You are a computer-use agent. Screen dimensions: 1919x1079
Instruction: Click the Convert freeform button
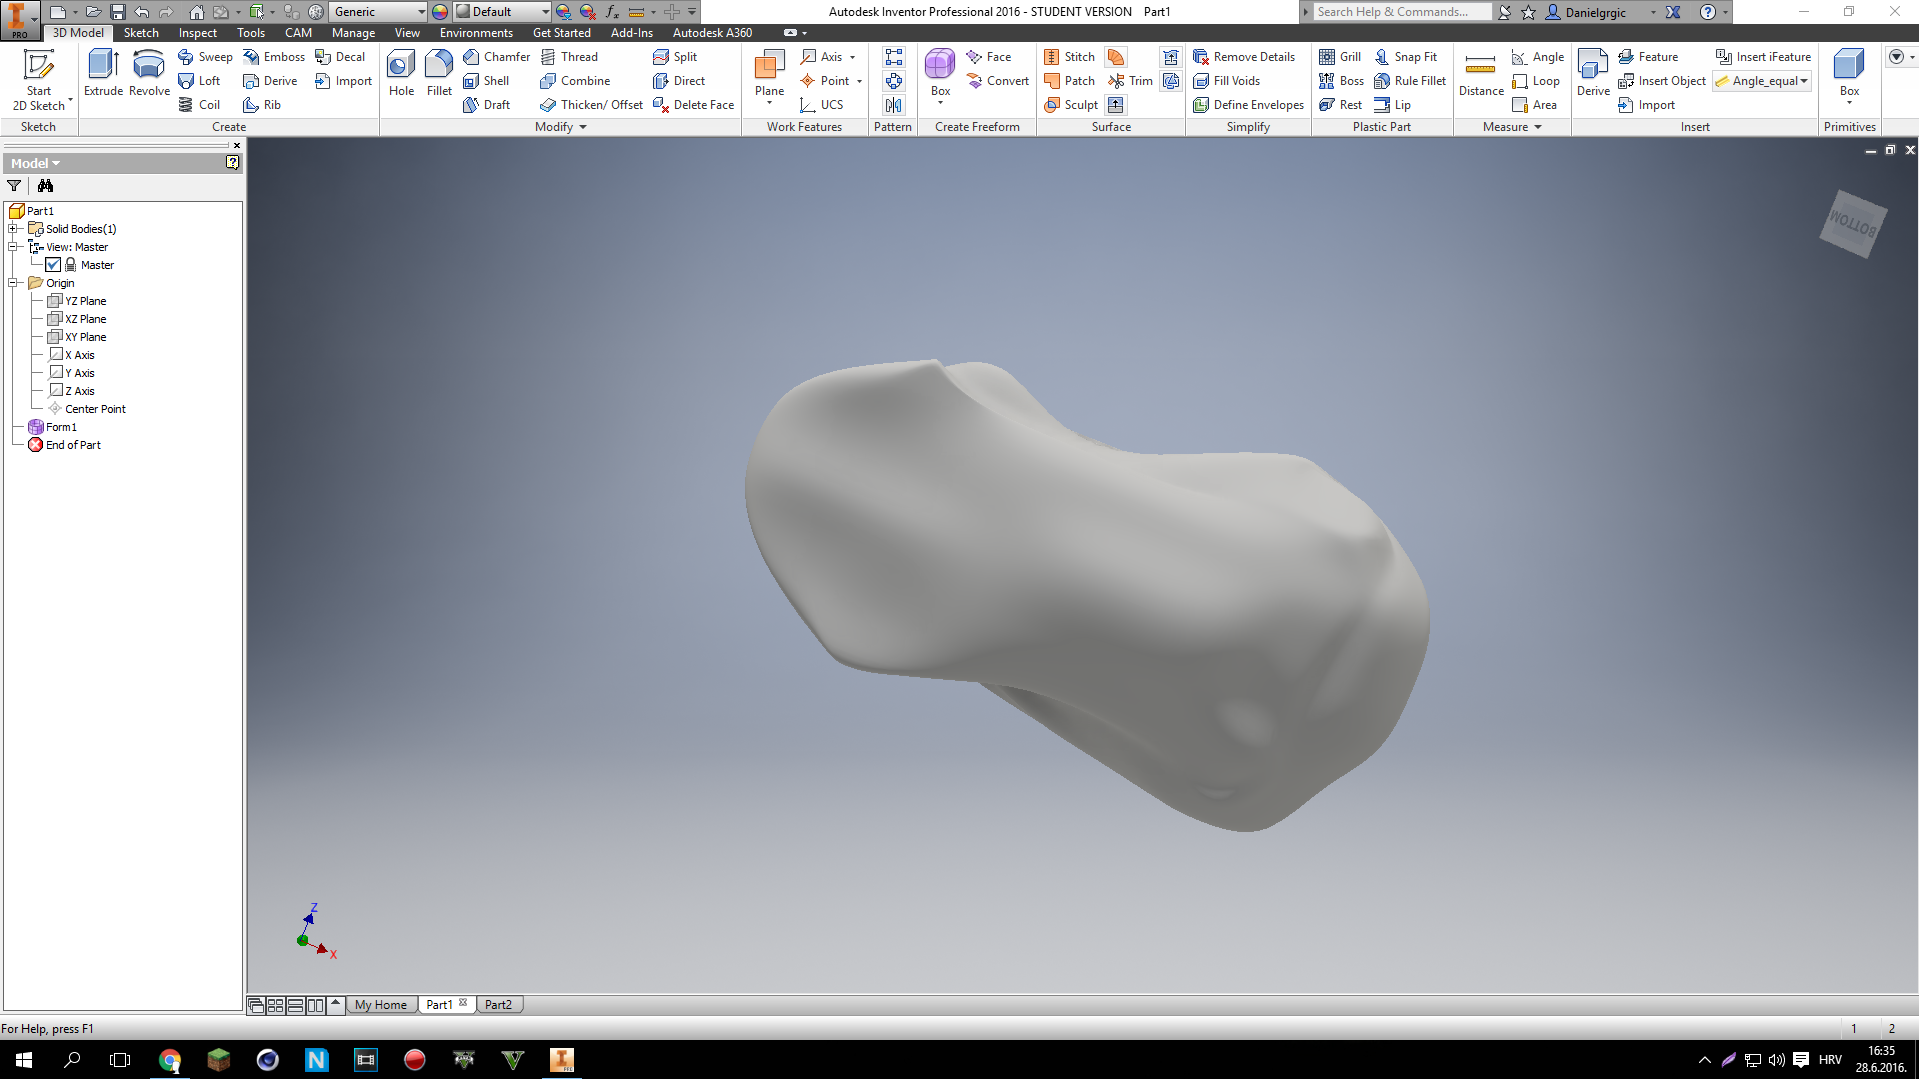[998, 81]
